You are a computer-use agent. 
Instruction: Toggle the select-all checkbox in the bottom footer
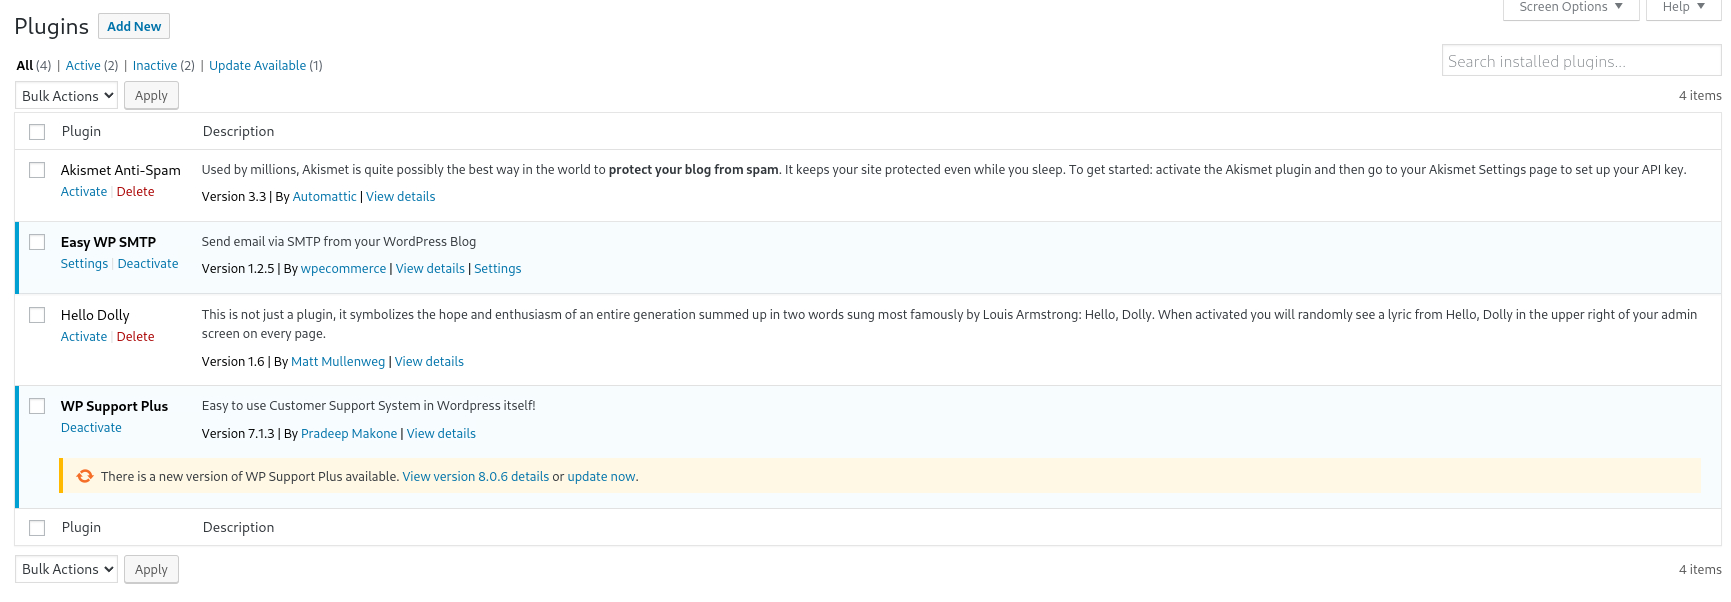(37, 528)
